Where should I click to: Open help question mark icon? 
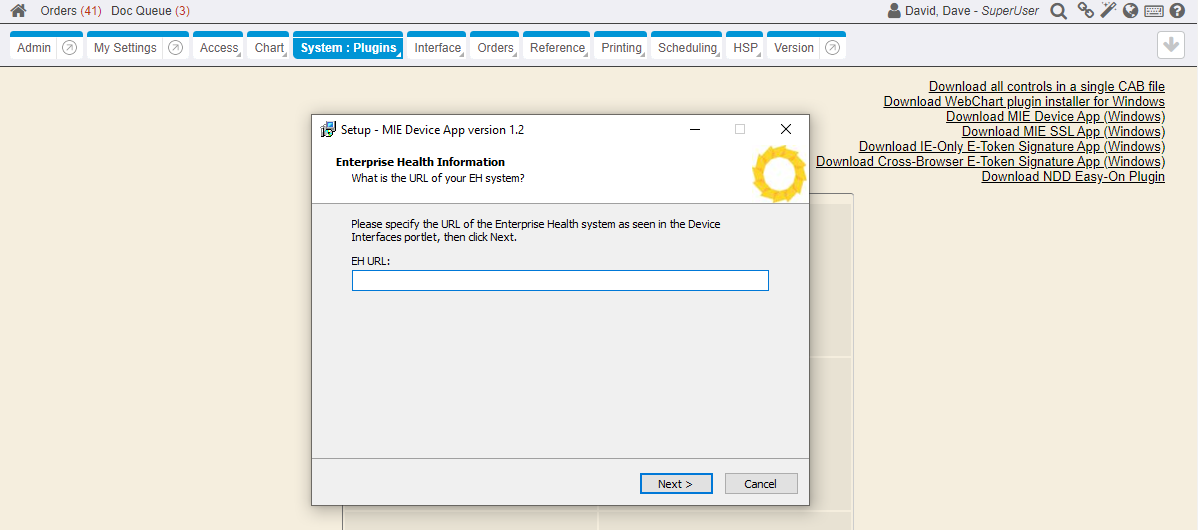click(x=1177, y=11)
